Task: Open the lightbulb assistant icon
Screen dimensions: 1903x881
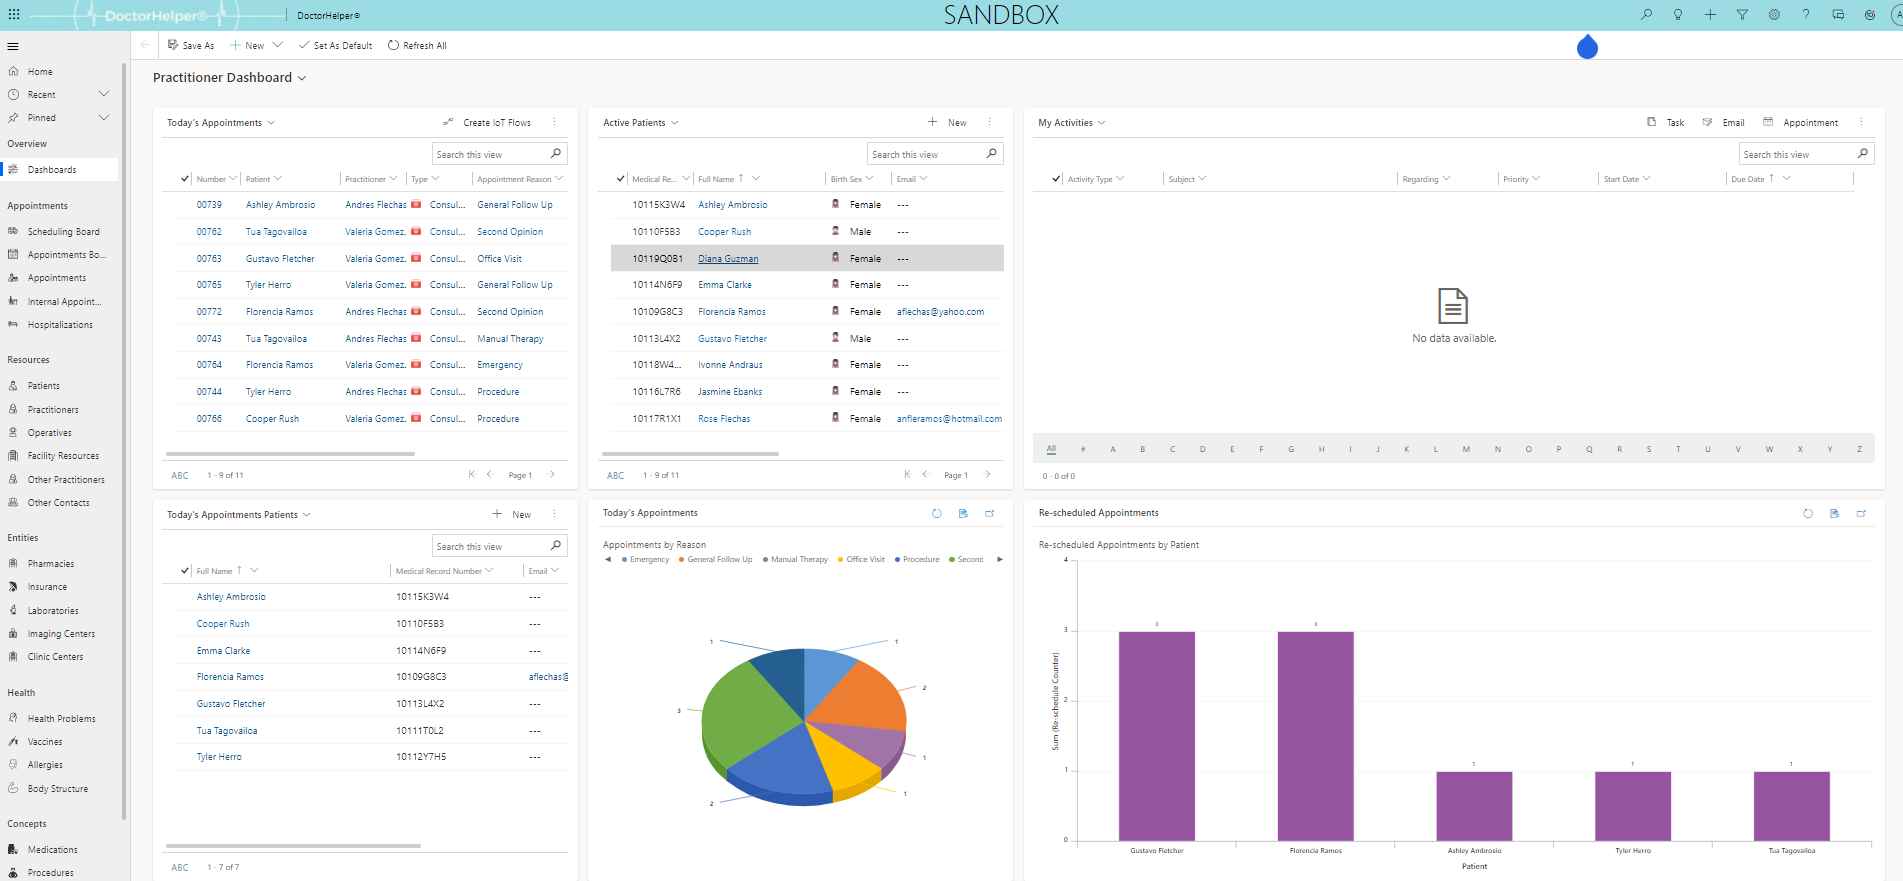Action: point(1678,15)
